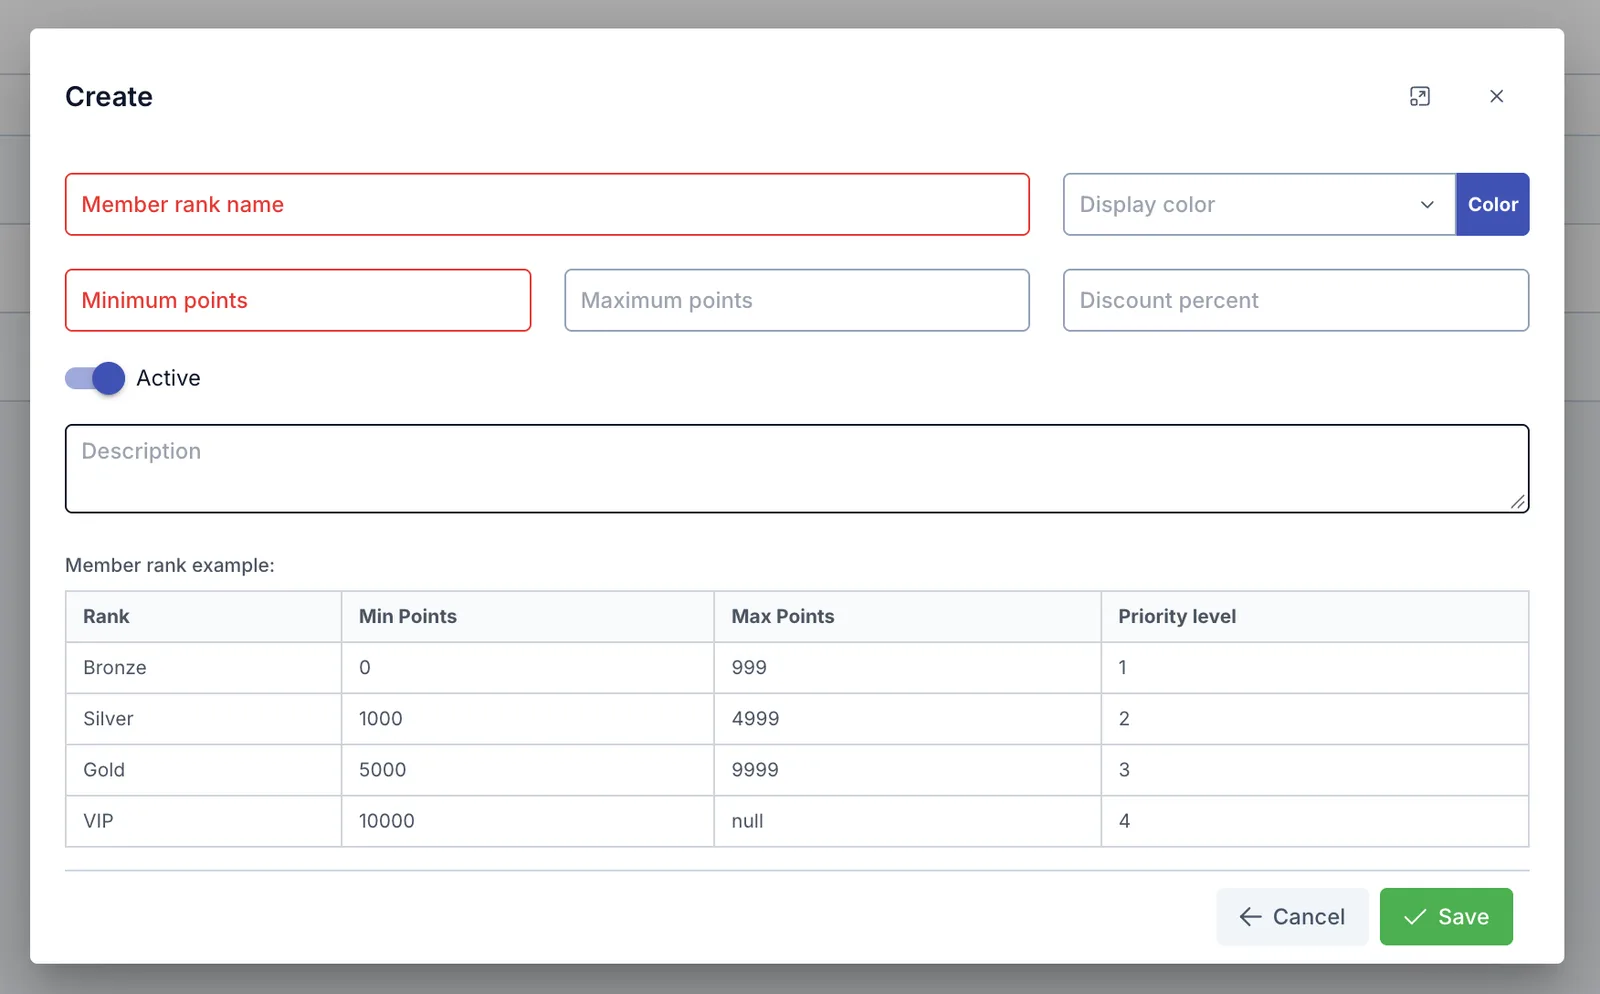Click the Rank column header
Screen dimensions: 1600x994
click(x=204, y=616)
